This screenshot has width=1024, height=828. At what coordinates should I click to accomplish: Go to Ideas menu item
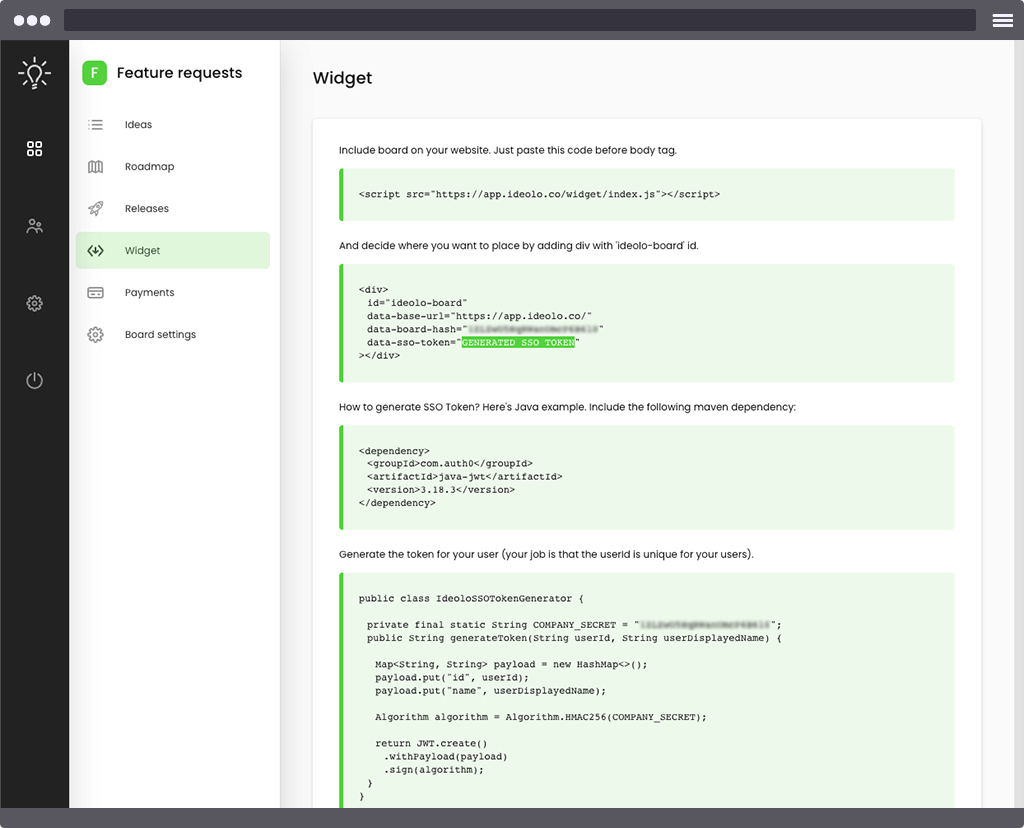tap(138, 125)
